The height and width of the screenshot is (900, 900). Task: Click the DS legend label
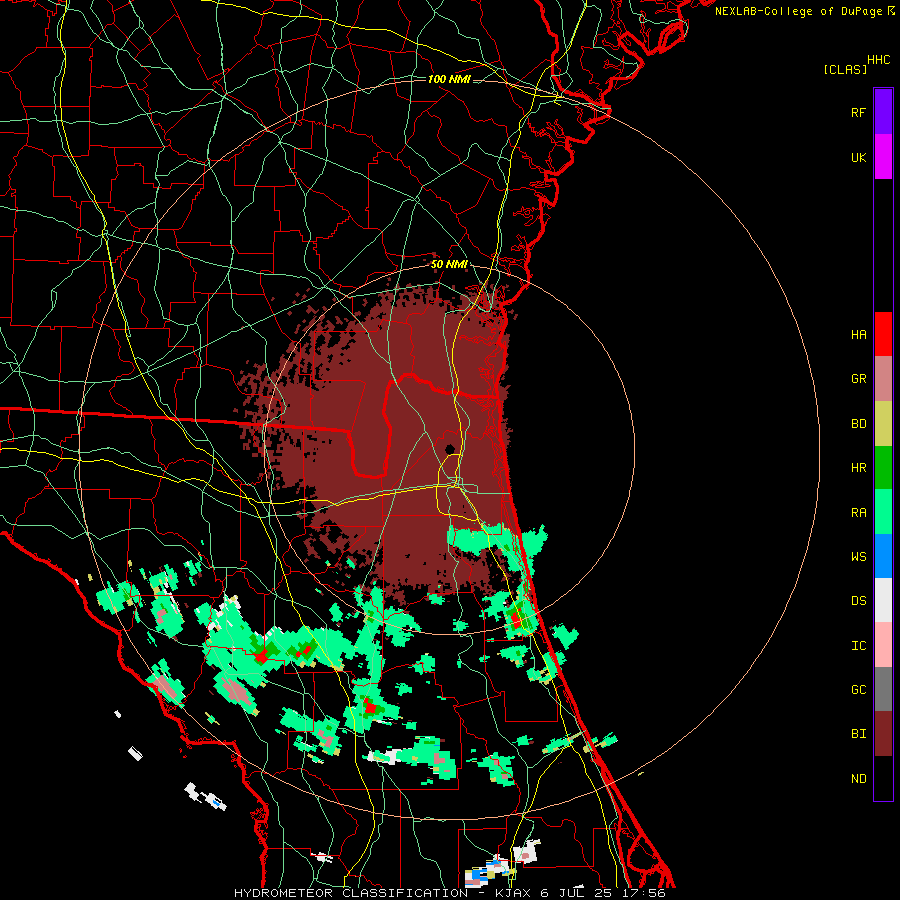(858, 601)
